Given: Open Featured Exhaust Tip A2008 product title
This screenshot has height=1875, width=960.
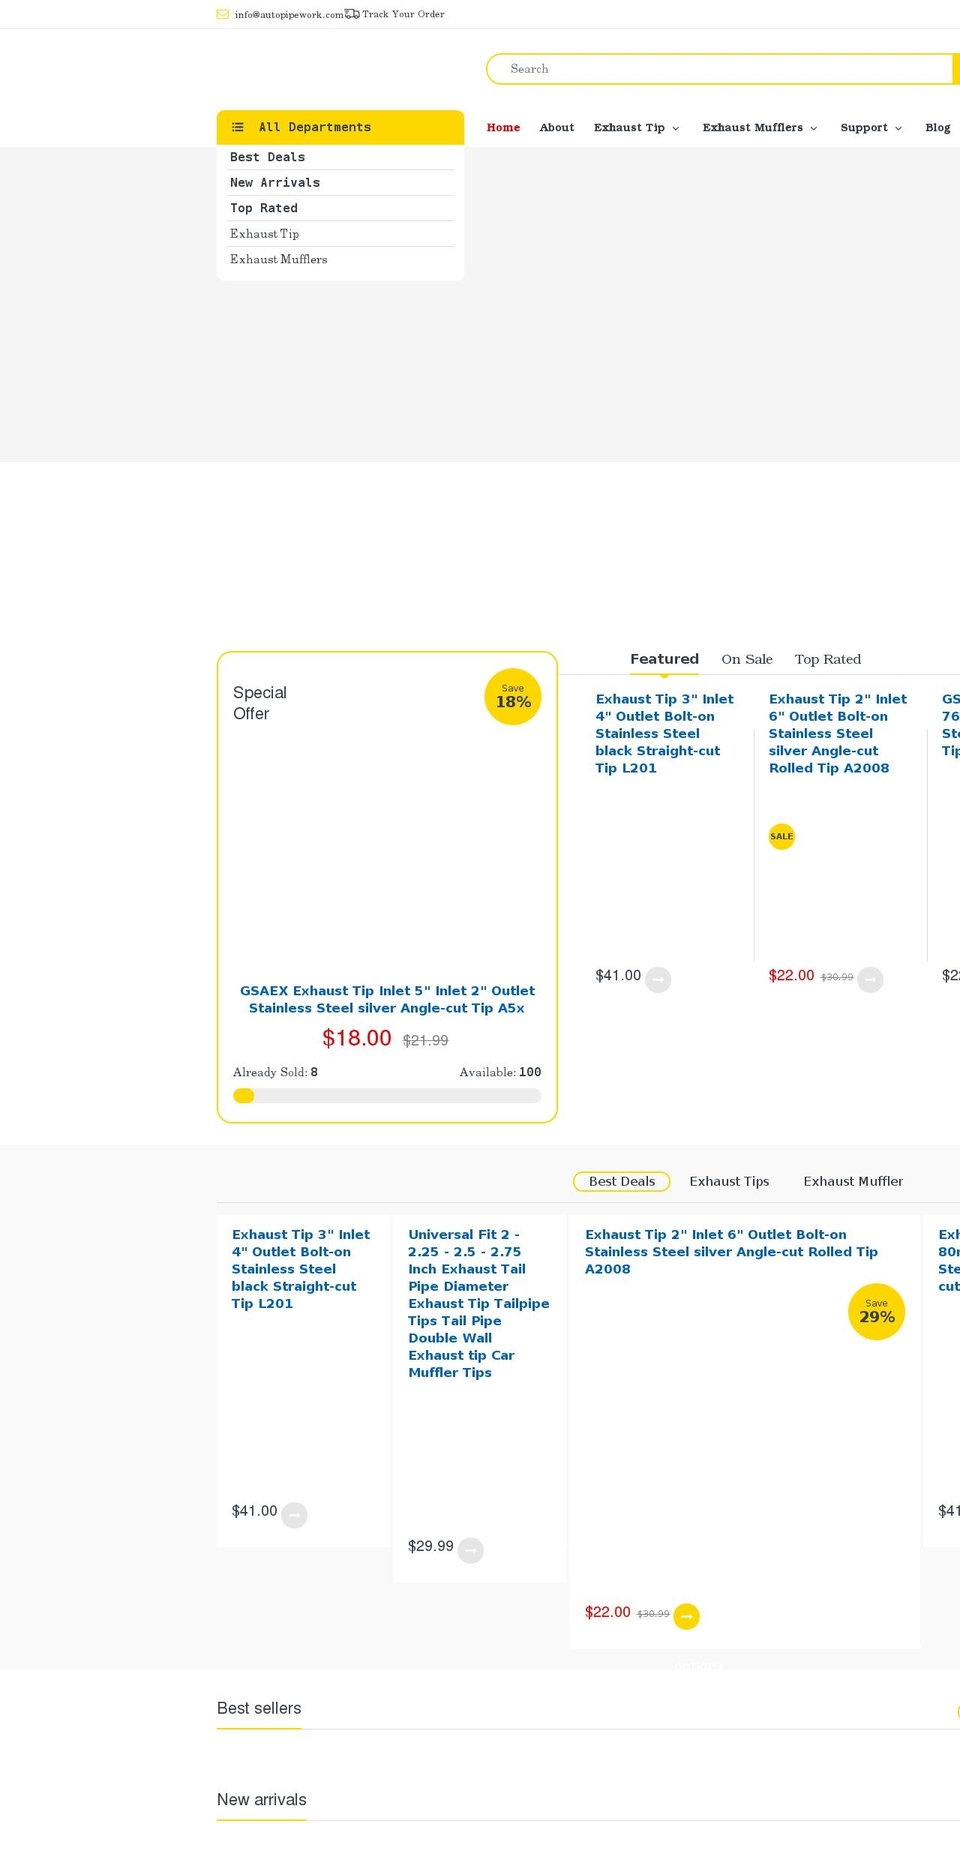Looking at the screenshot, I should click(x=838, y=733).
